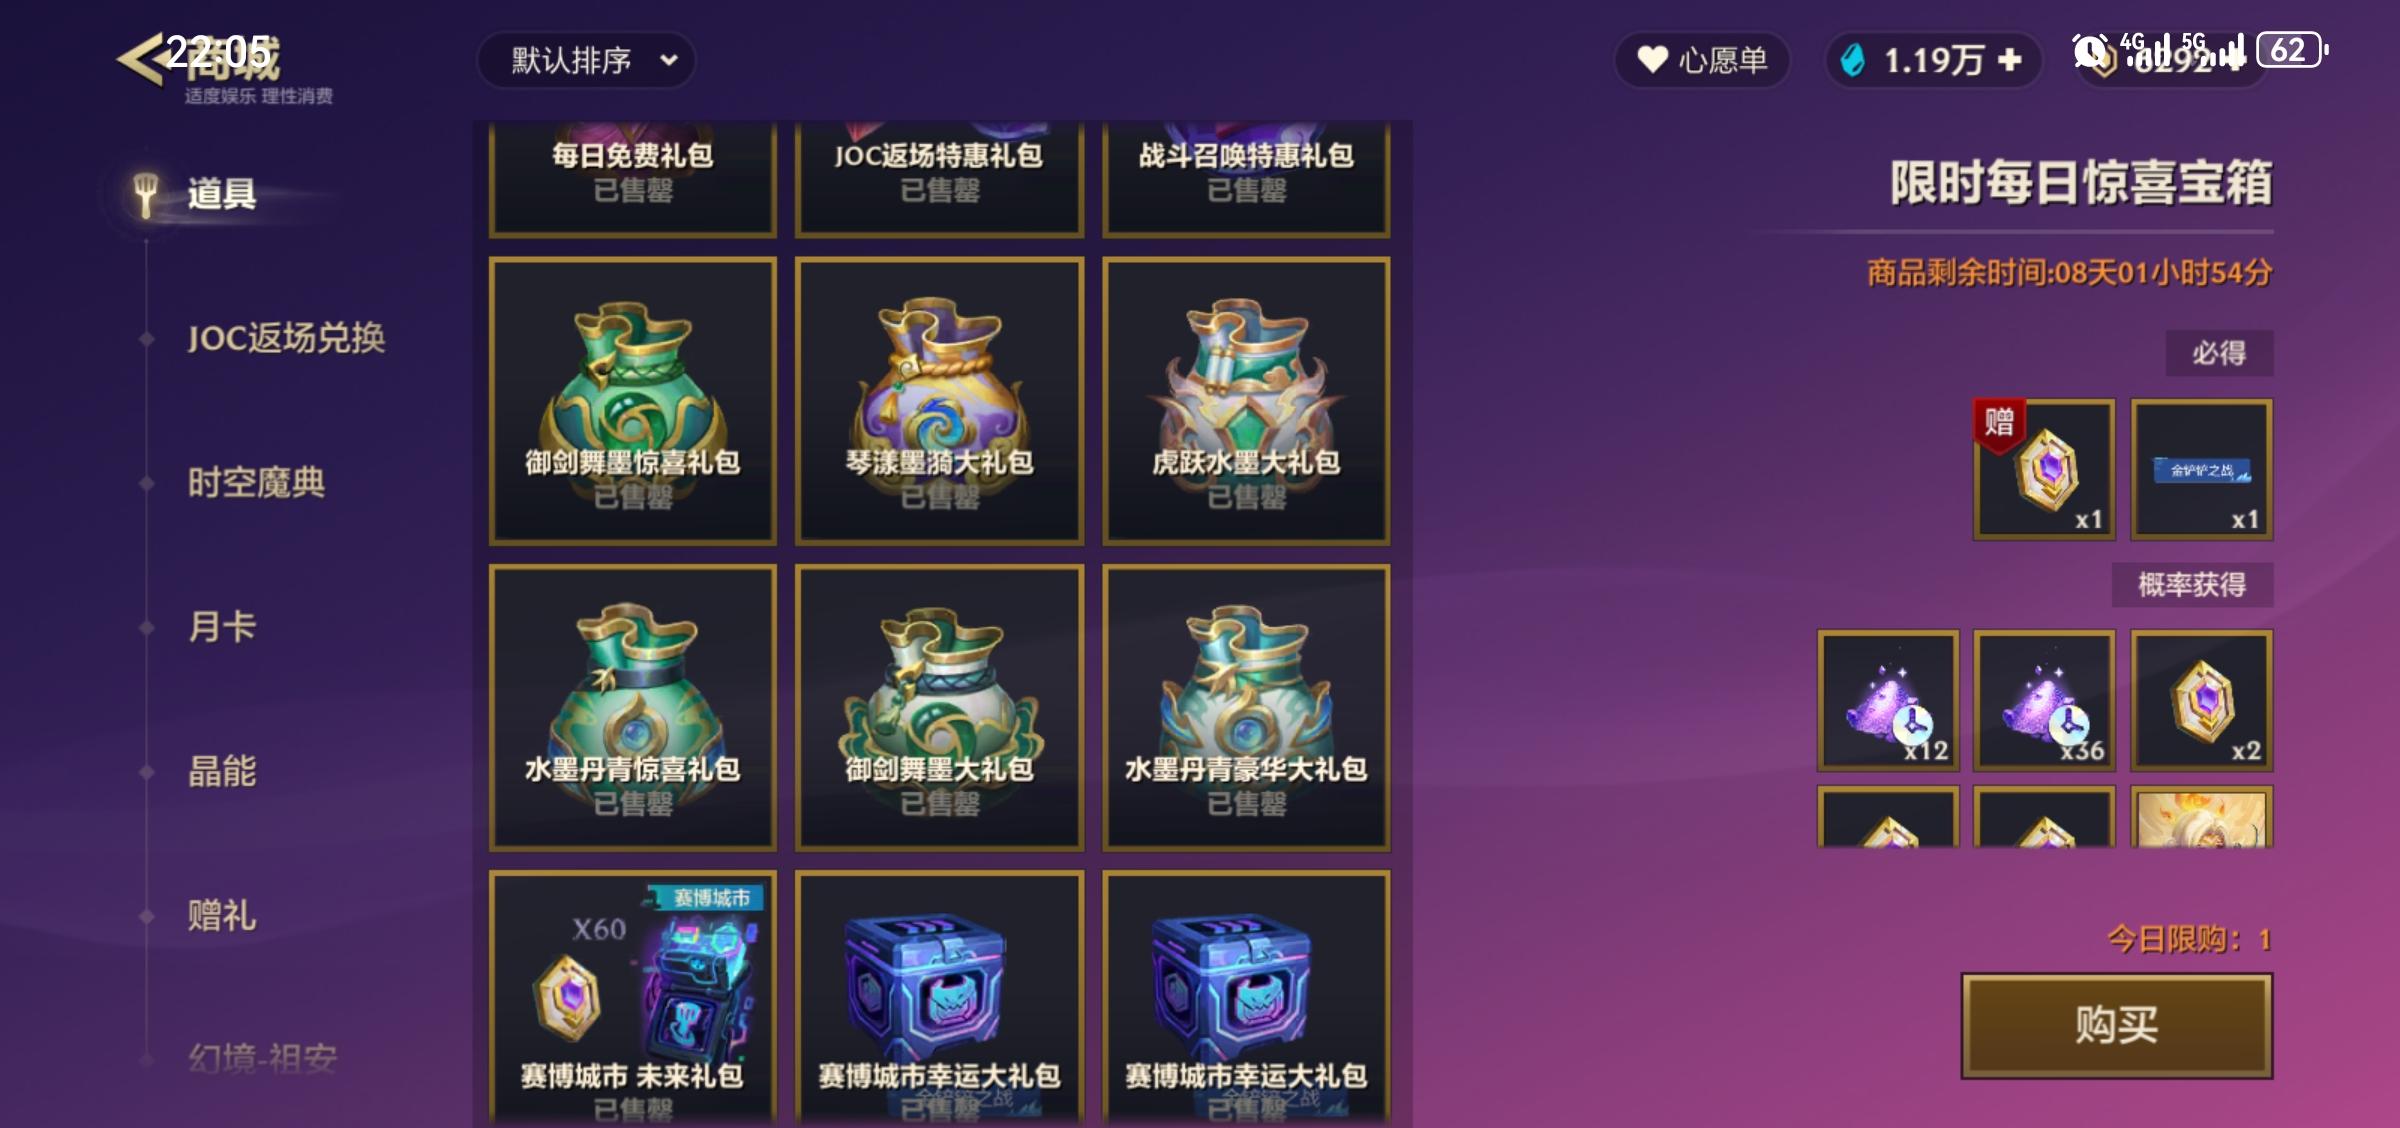
Task: Open the 心愿单 wishlist heart
Action: (x=1701, y=60)
